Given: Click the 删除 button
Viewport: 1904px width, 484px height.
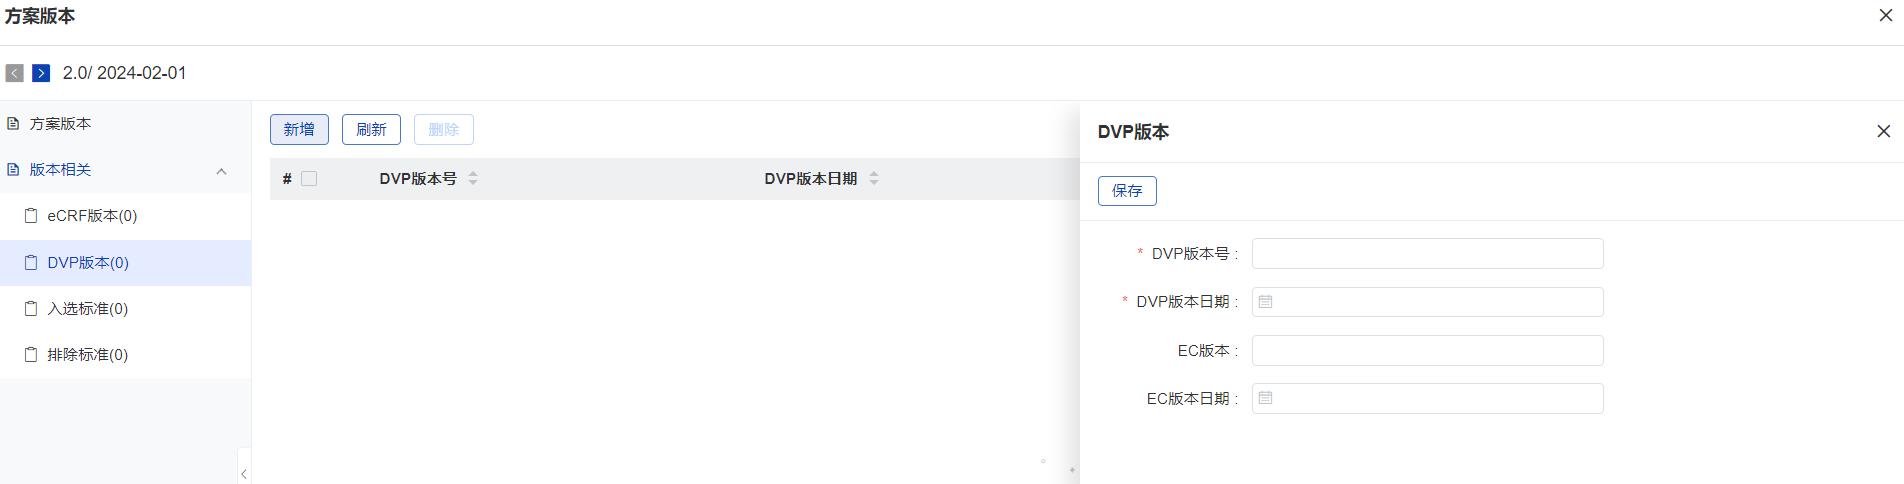Looking at the screenshot, I should (443, 129).
